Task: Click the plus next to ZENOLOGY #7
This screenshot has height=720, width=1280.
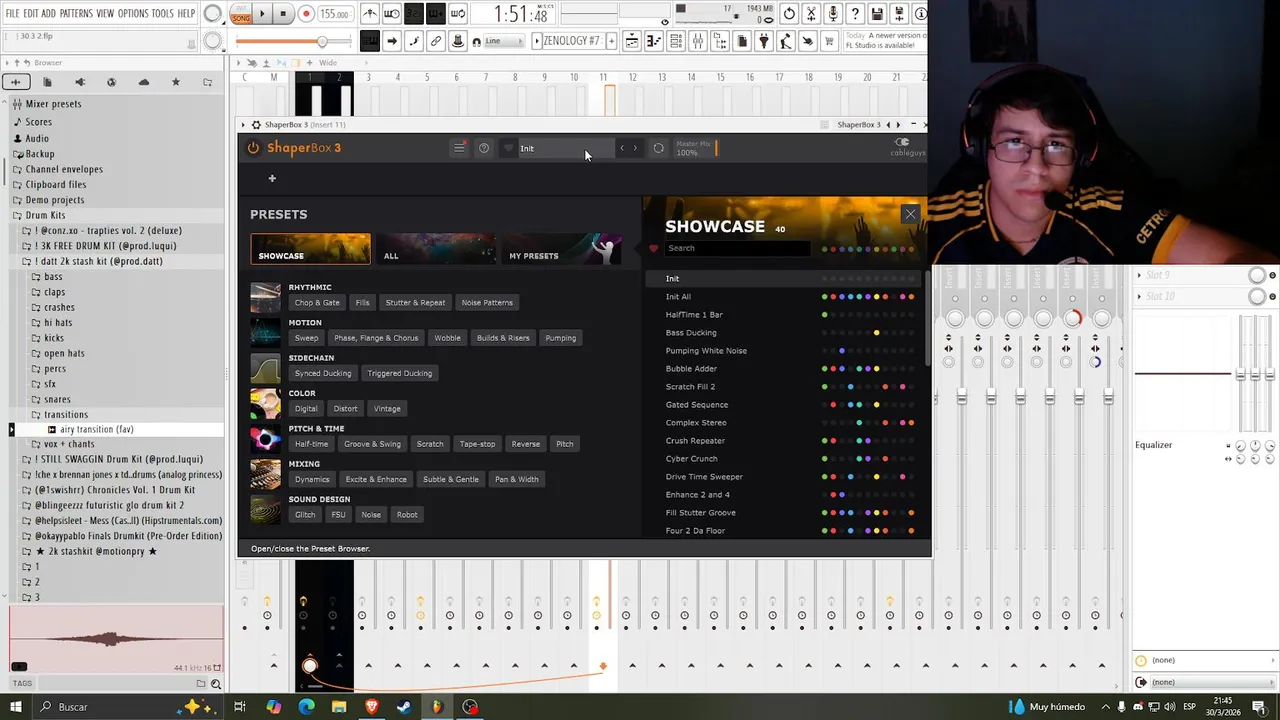Action: (x=610, y=41)
